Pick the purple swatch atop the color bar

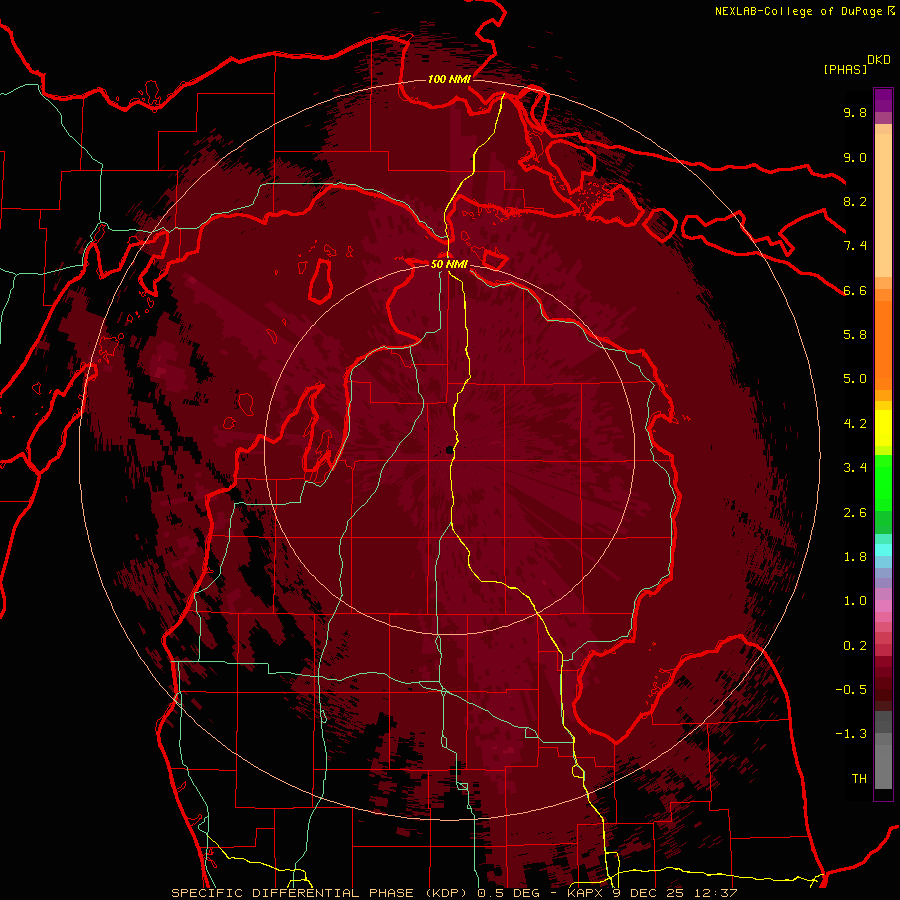click(x=883, y=100)
